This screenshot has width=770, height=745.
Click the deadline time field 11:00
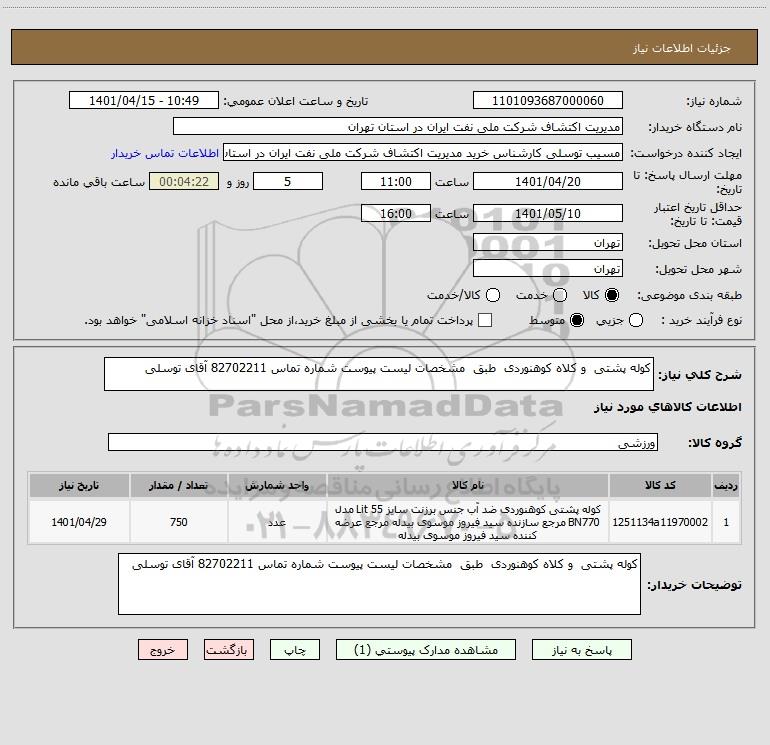click(396, 181)
